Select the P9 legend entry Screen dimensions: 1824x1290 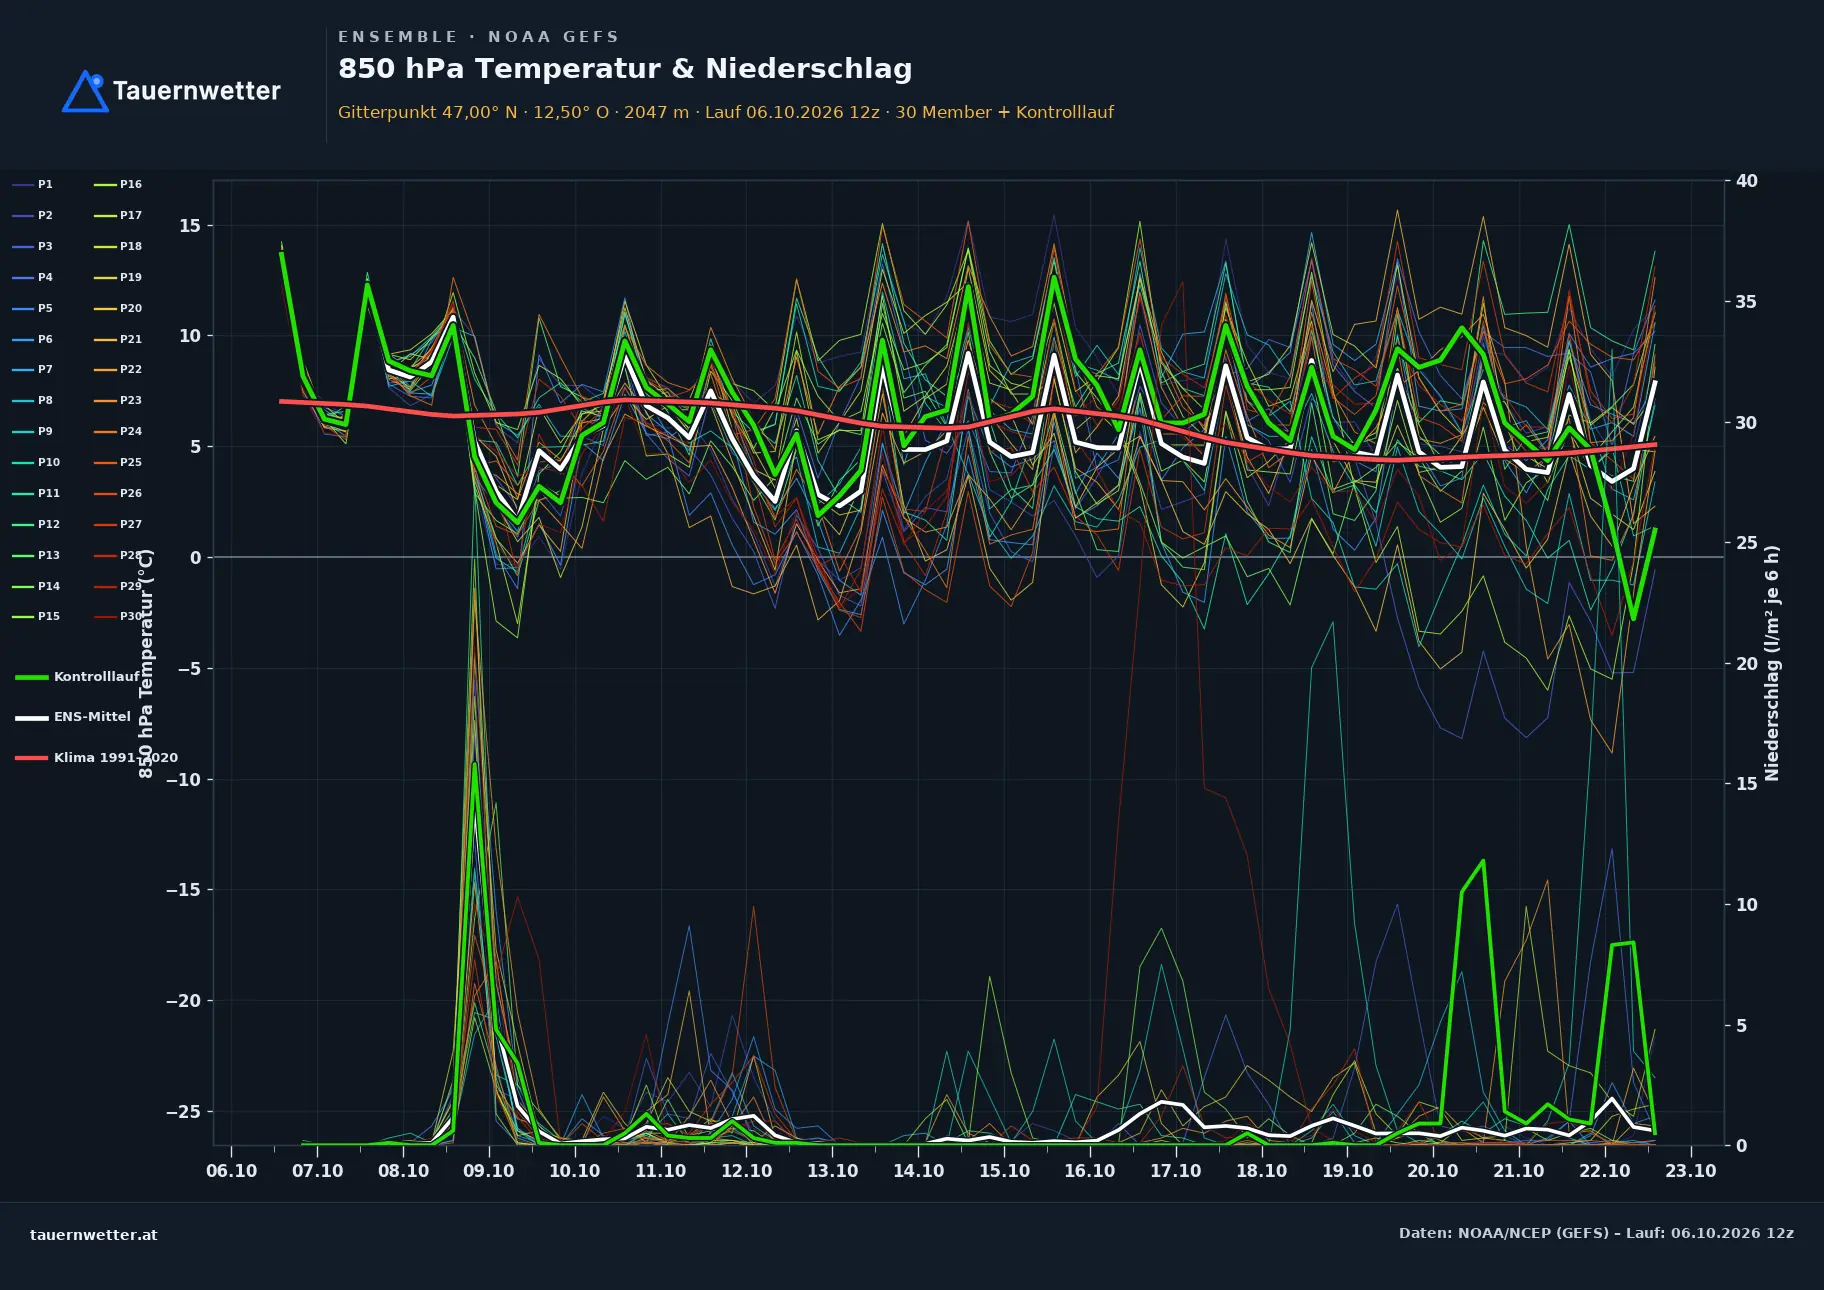point(33,431)
